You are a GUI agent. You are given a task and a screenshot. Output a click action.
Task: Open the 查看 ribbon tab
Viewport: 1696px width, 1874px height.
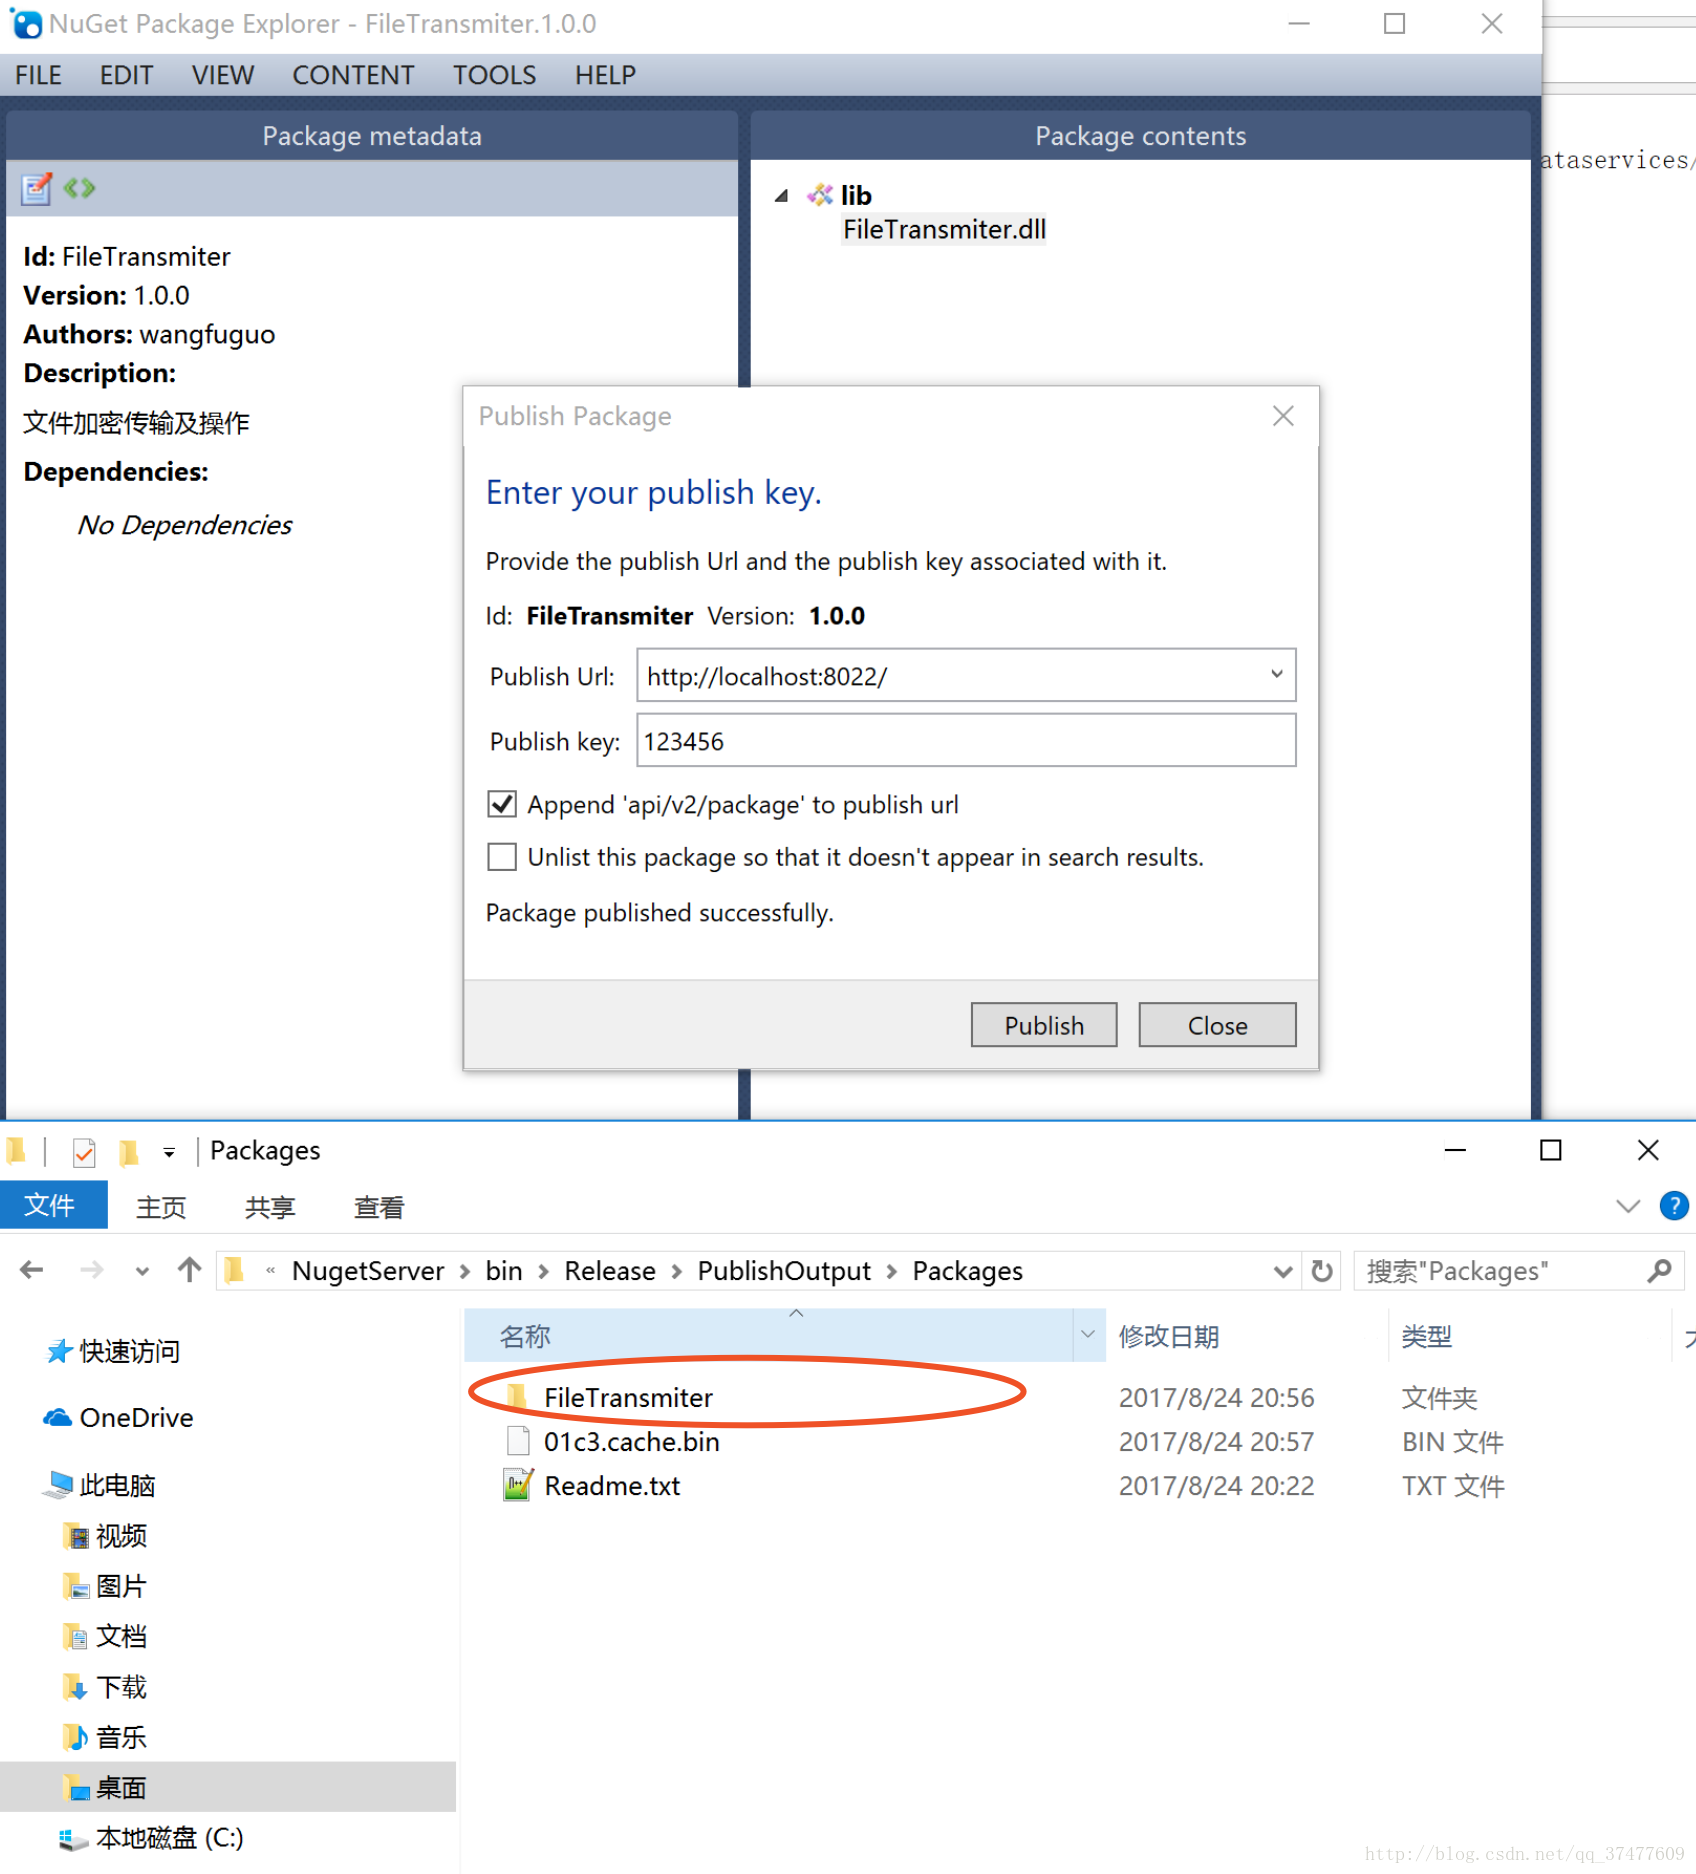pos(379,1207)
